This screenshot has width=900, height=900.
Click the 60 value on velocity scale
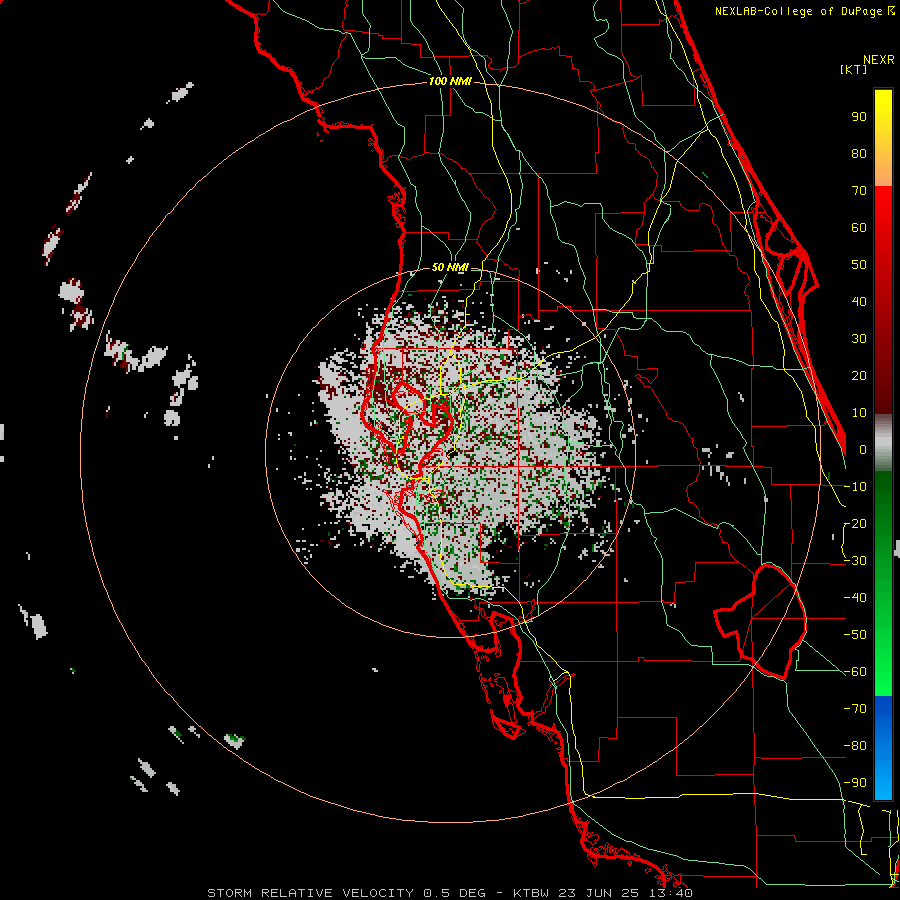859,227
